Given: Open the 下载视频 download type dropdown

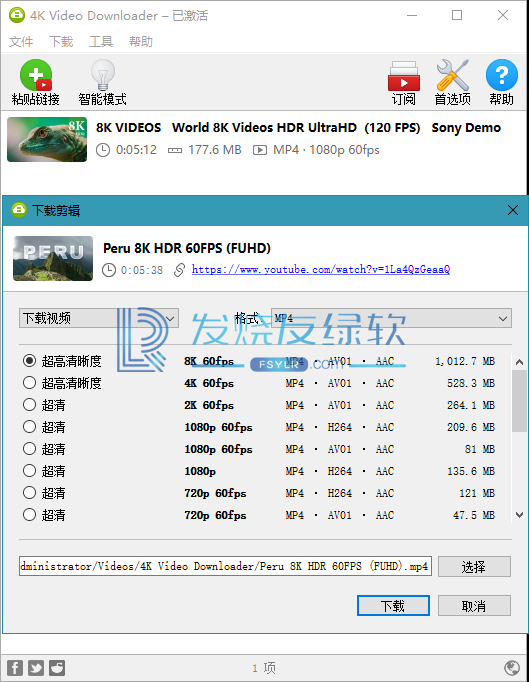Looking at the screenshot, I should tap(99, 318).
